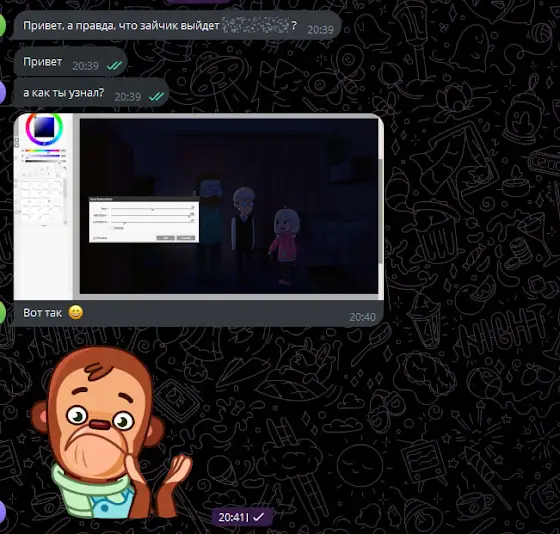Open the shared drawing app screenshot image
The image size is (560, 534).
pos(199,206)
